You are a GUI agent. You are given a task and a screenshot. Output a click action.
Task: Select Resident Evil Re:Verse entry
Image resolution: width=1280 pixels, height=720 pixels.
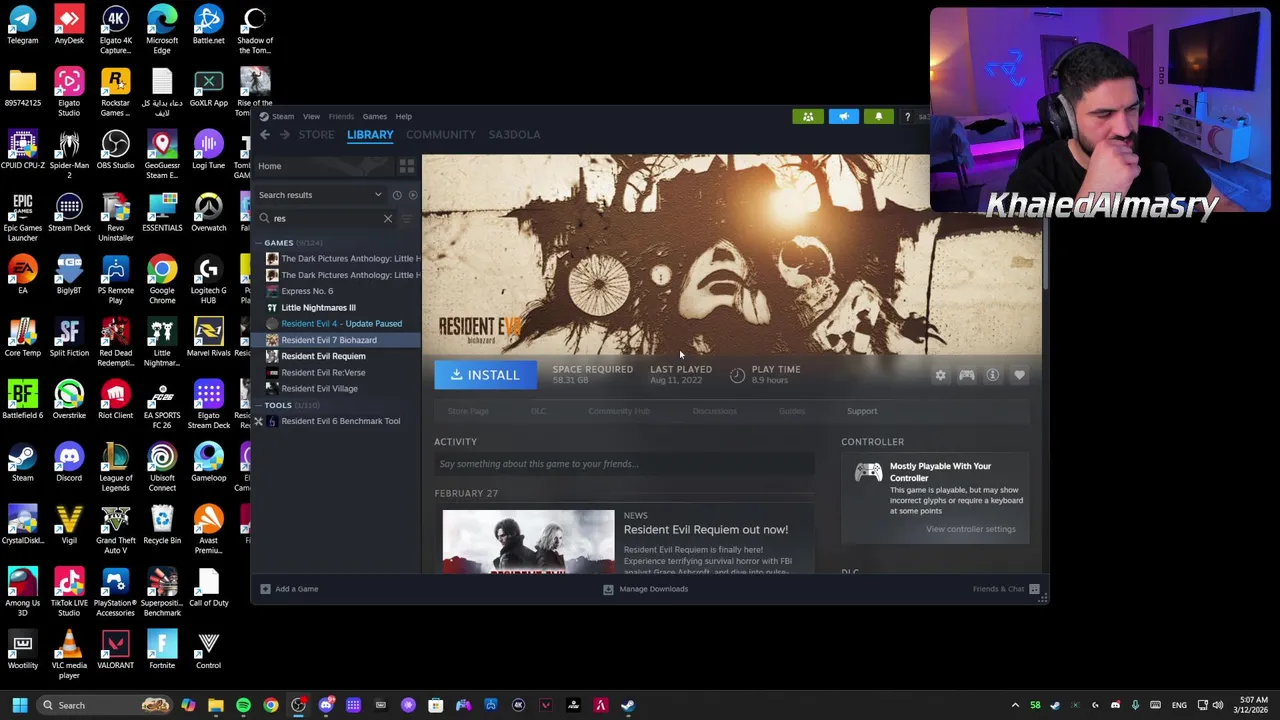coord(323,373)
